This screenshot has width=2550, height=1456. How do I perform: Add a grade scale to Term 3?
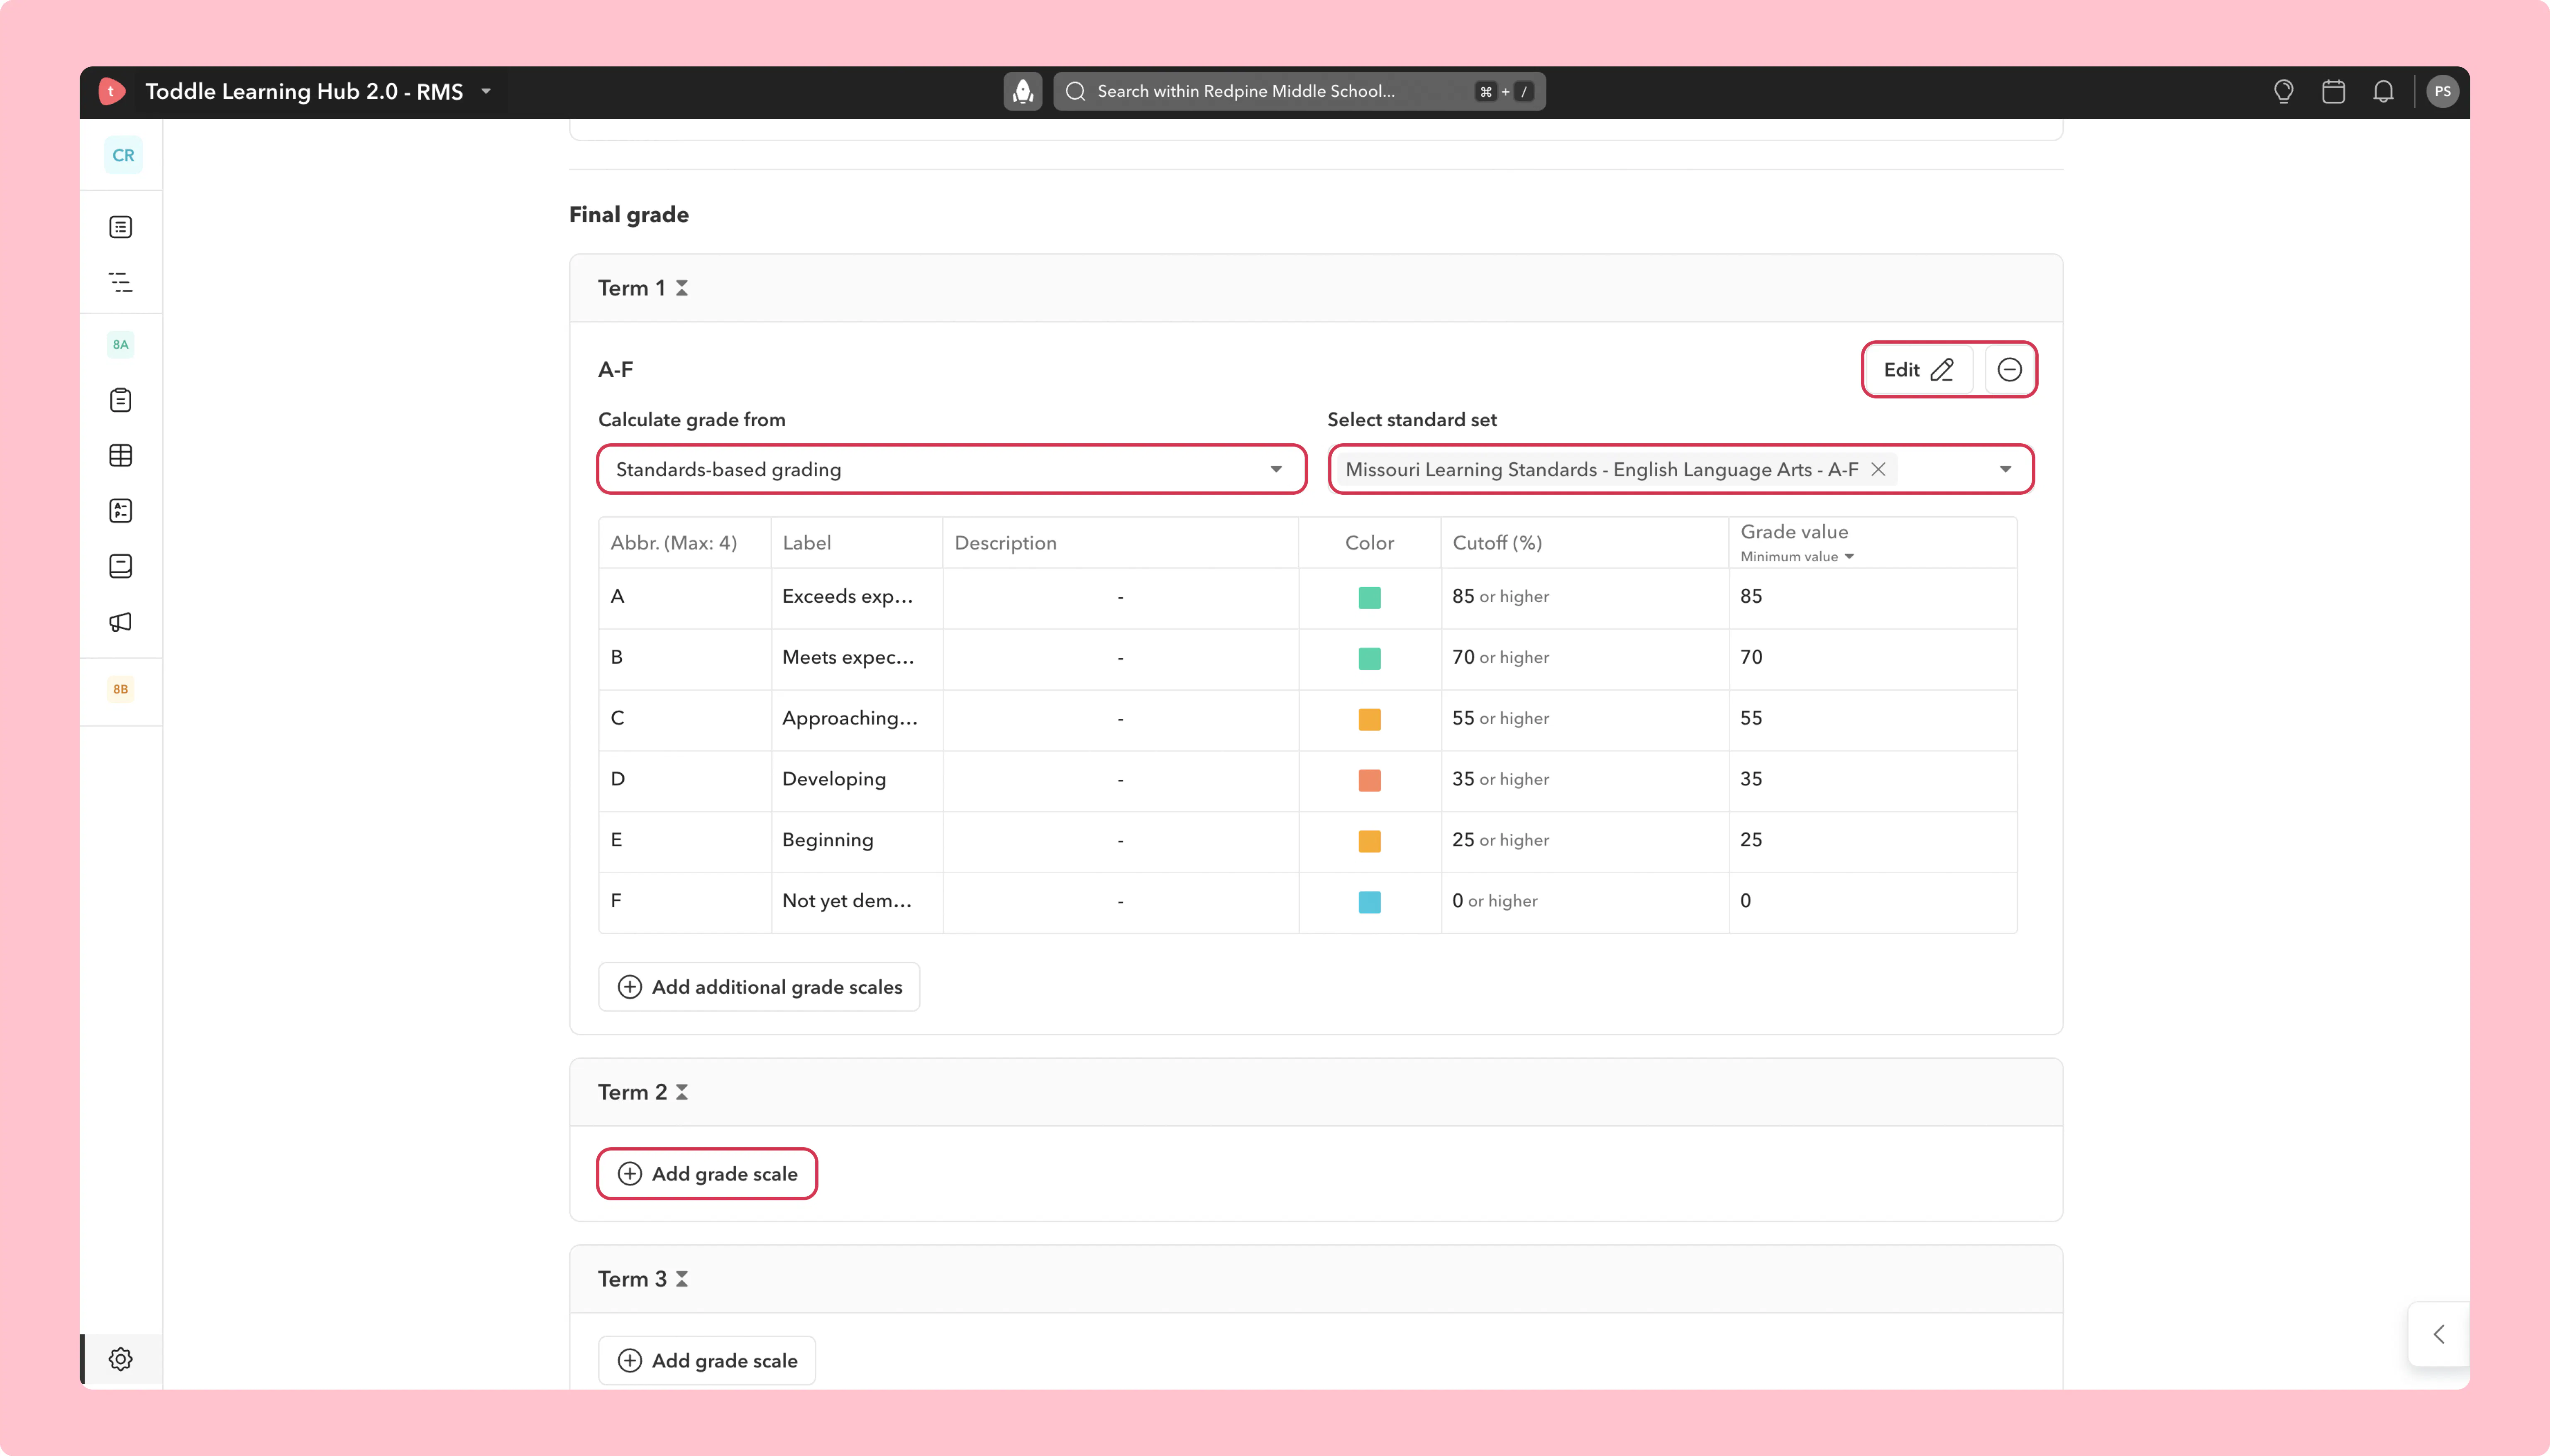(707, 1361)
